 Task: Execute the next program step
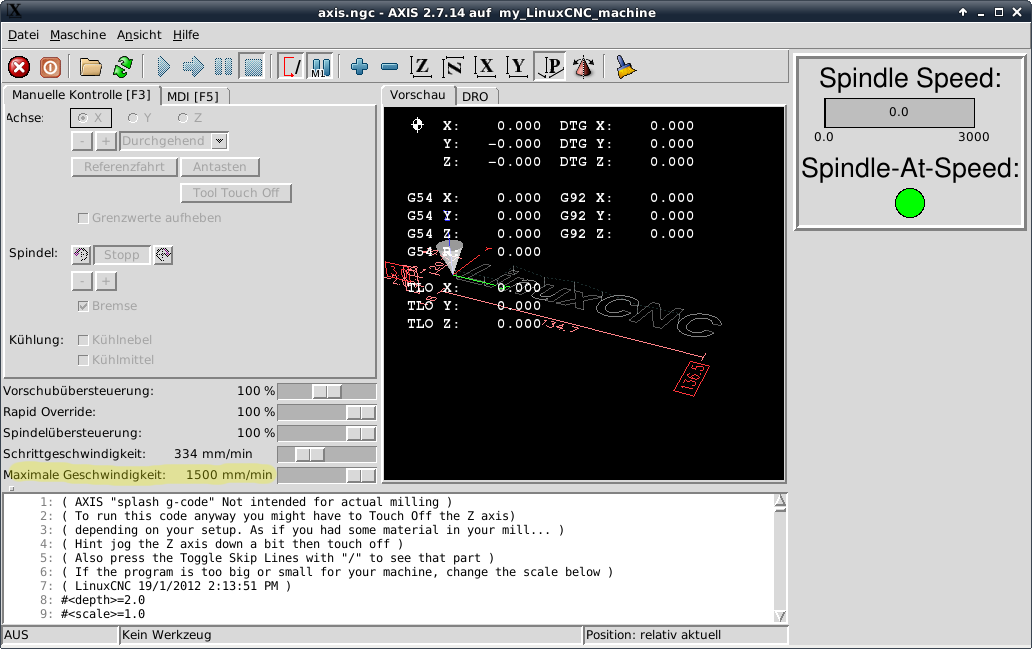[194, 67]
